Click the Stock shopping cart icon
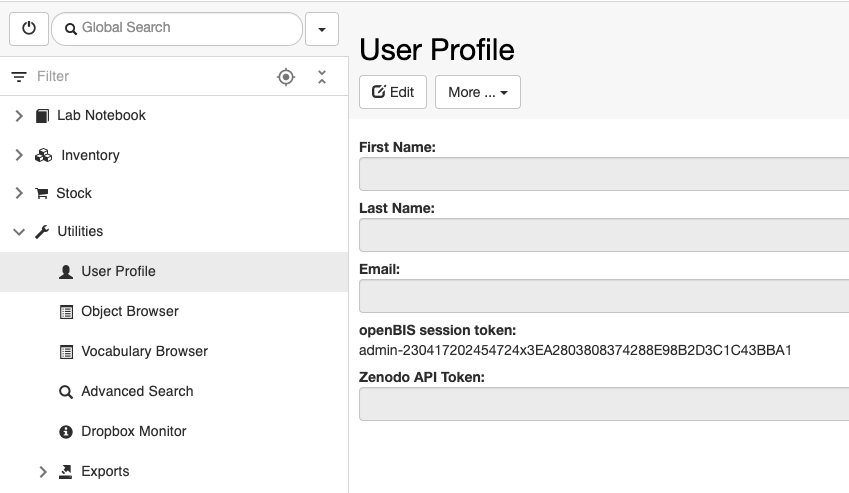The height and width of the screenshot is (493, 849). point(42,193)
